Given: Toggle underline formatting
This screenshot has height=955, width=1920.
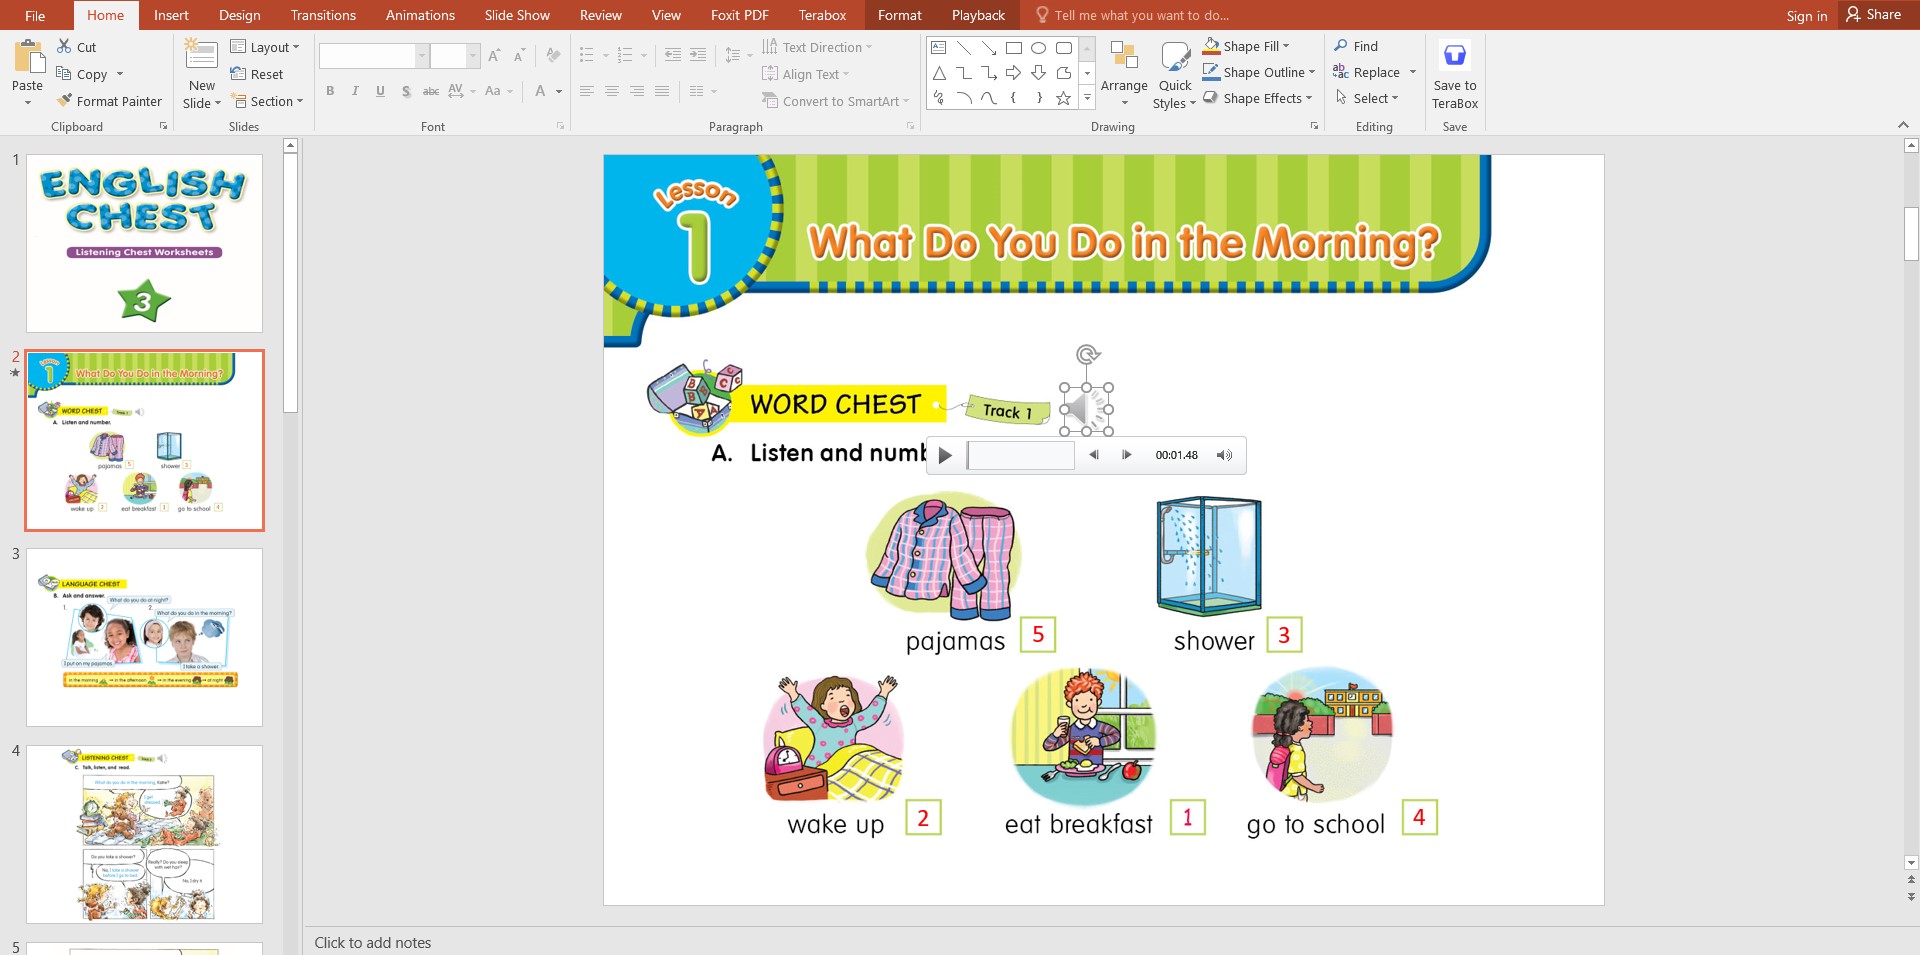Looking at the screenshot, I should [380, 91].
